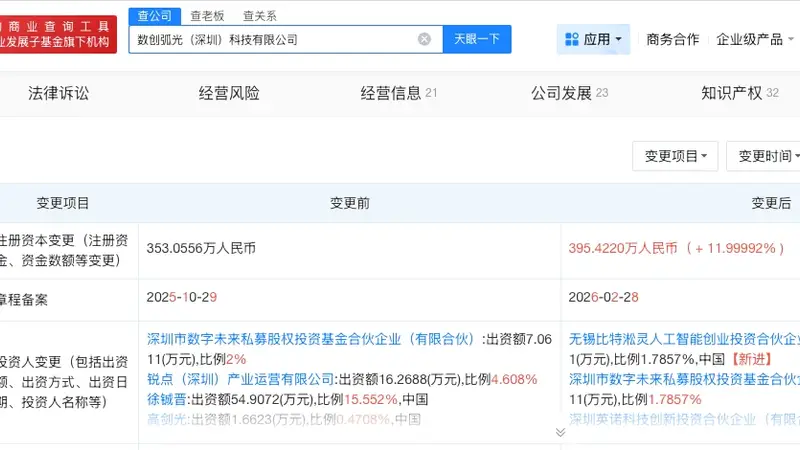
Task: Select the 2026-02-28 date cell
Action: (x=604, y=297)
